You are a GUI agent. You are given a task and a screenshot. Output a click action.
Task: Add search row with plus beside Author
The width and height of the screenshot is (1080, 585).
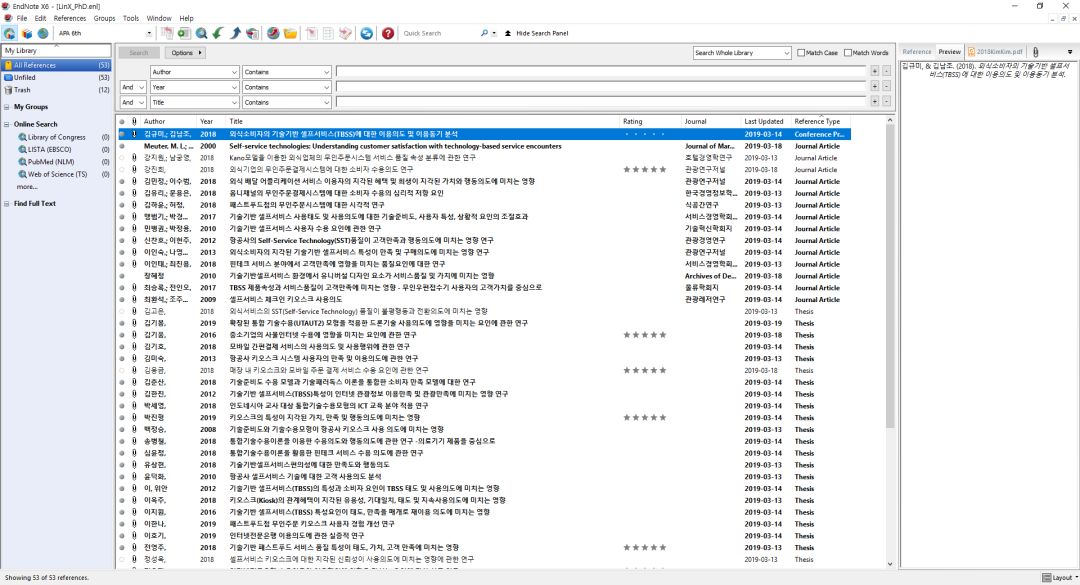[x=875, y=71]
